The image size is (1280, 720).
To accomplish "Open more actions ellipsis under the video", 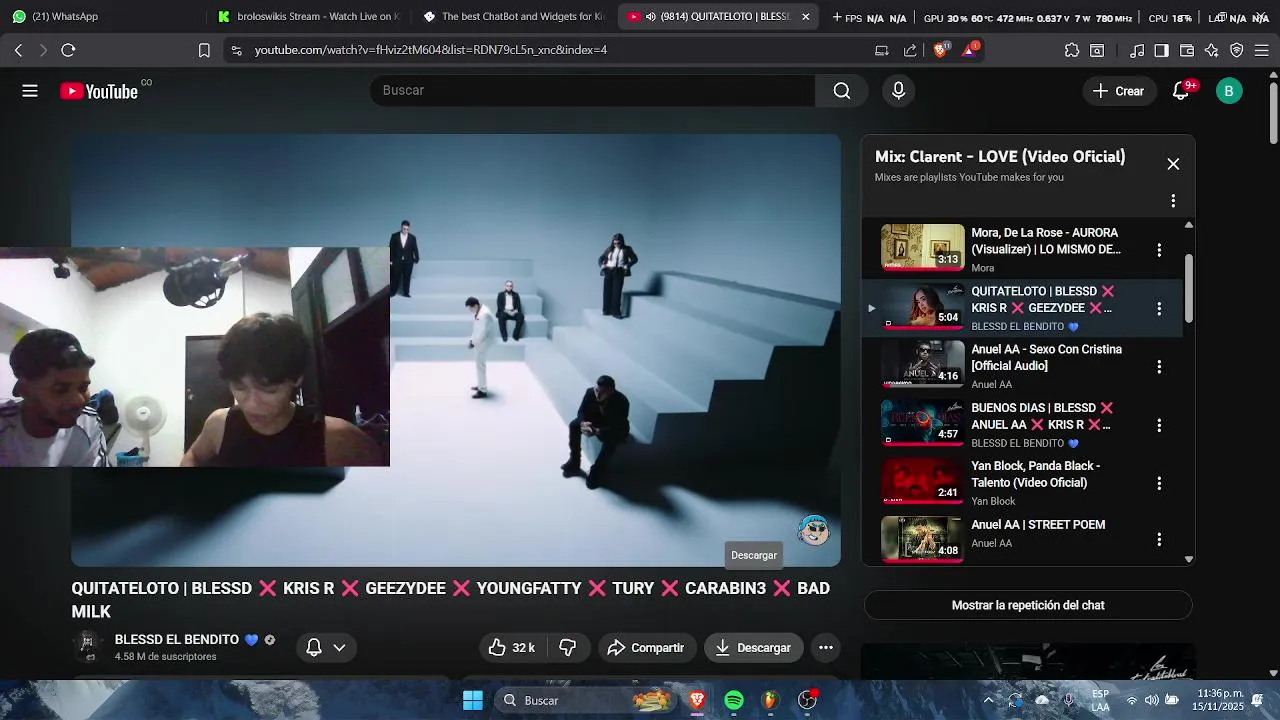I will coord(826,648).
